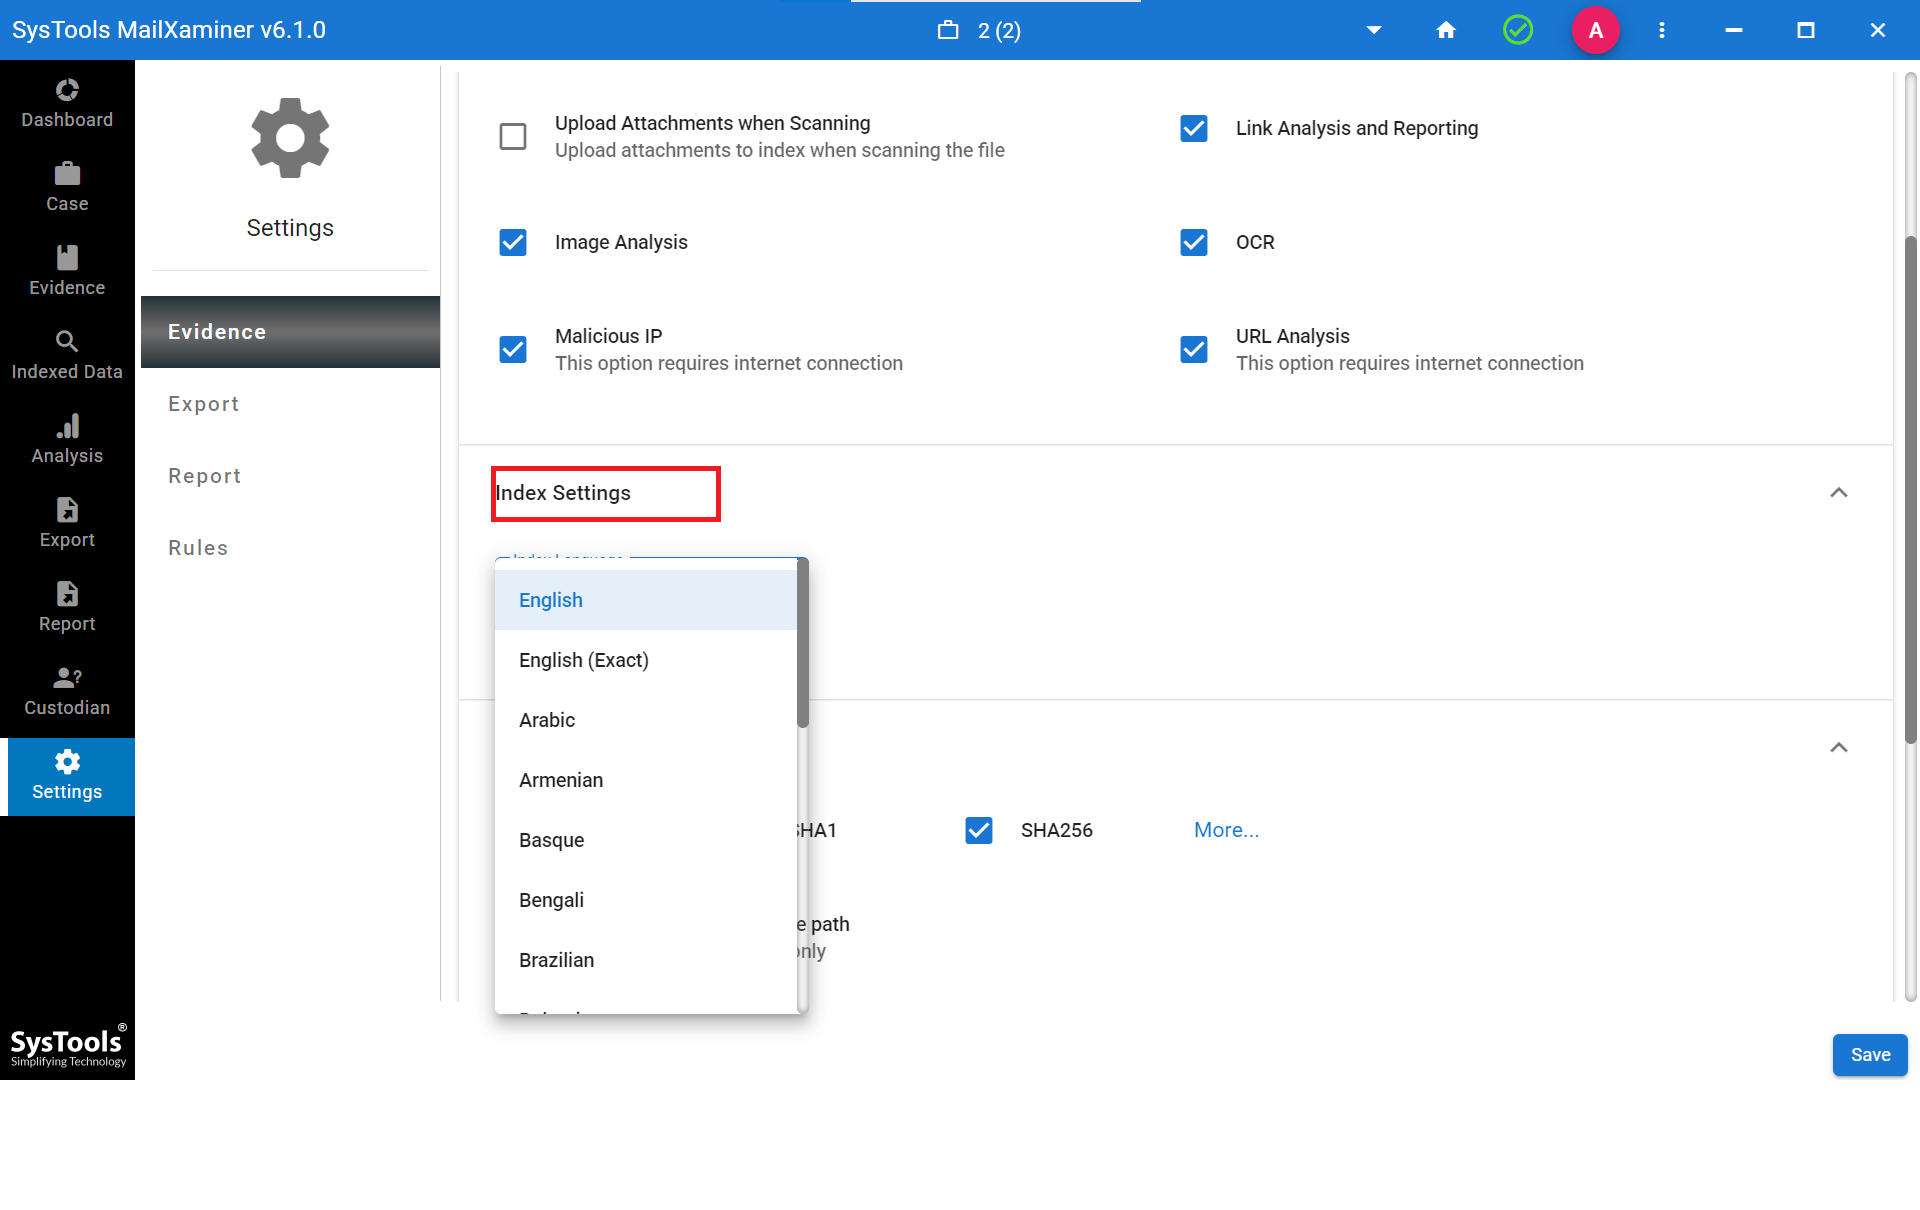Screen dimensions: 1920x1210
Task: Disable URL Analysis
Action: [x=1194, y=349]
